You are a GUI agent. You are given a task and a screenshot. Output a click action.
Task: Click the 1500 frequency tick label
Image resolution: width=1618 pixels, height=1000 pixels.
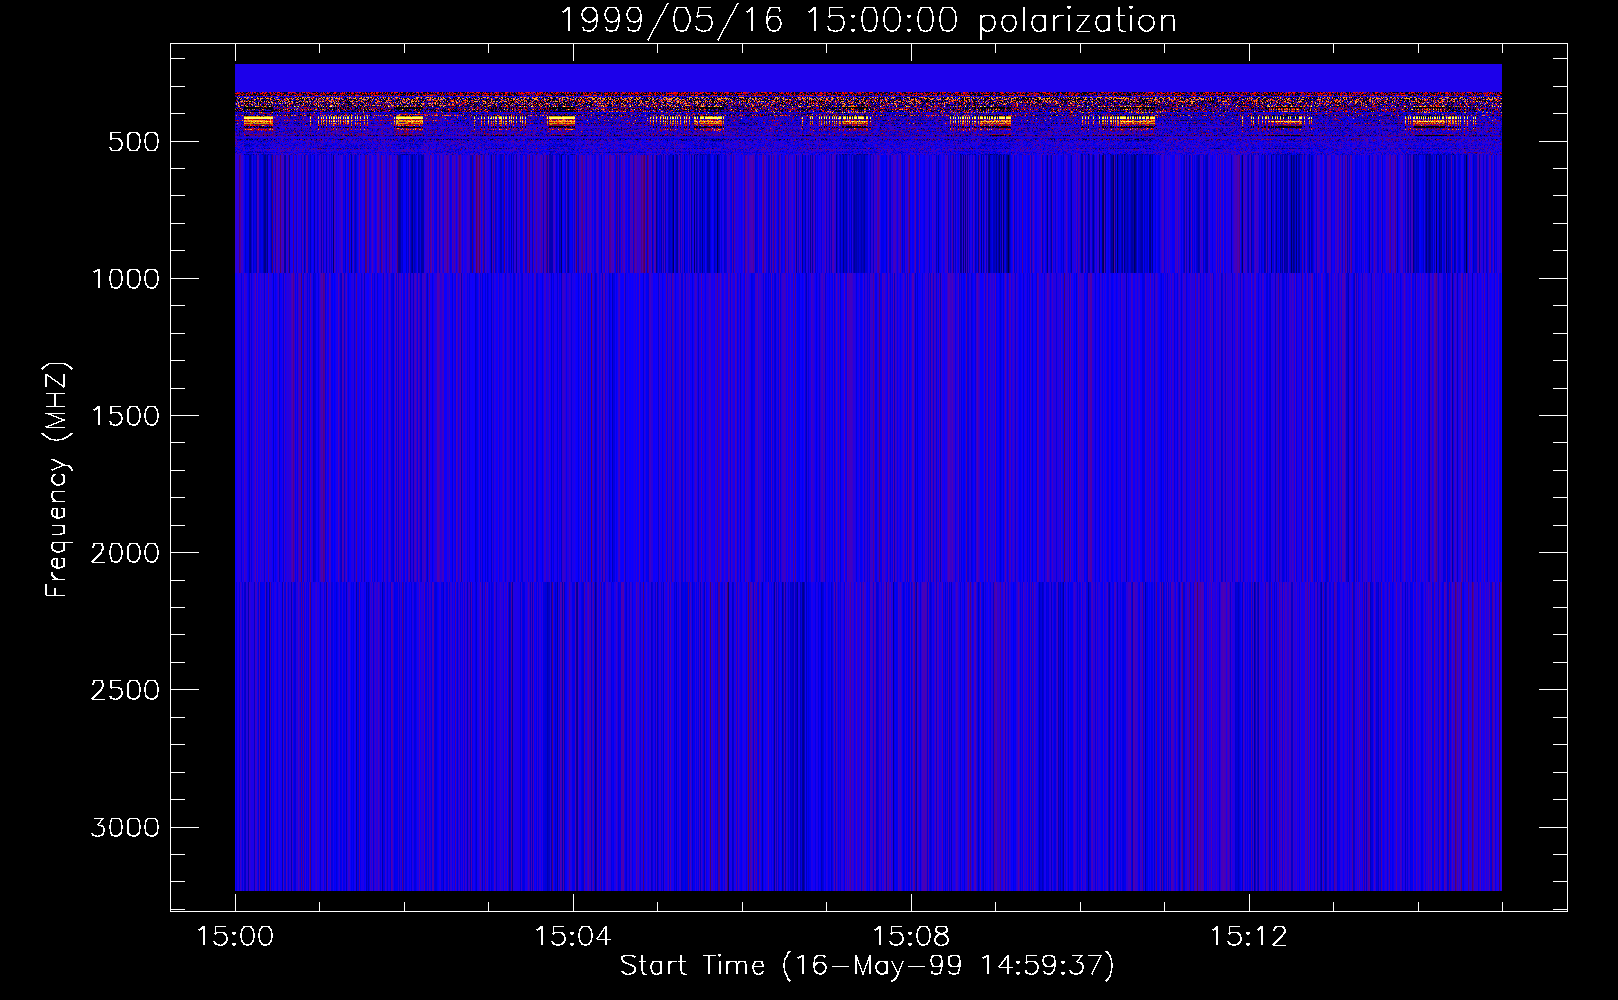coord(125,416)
